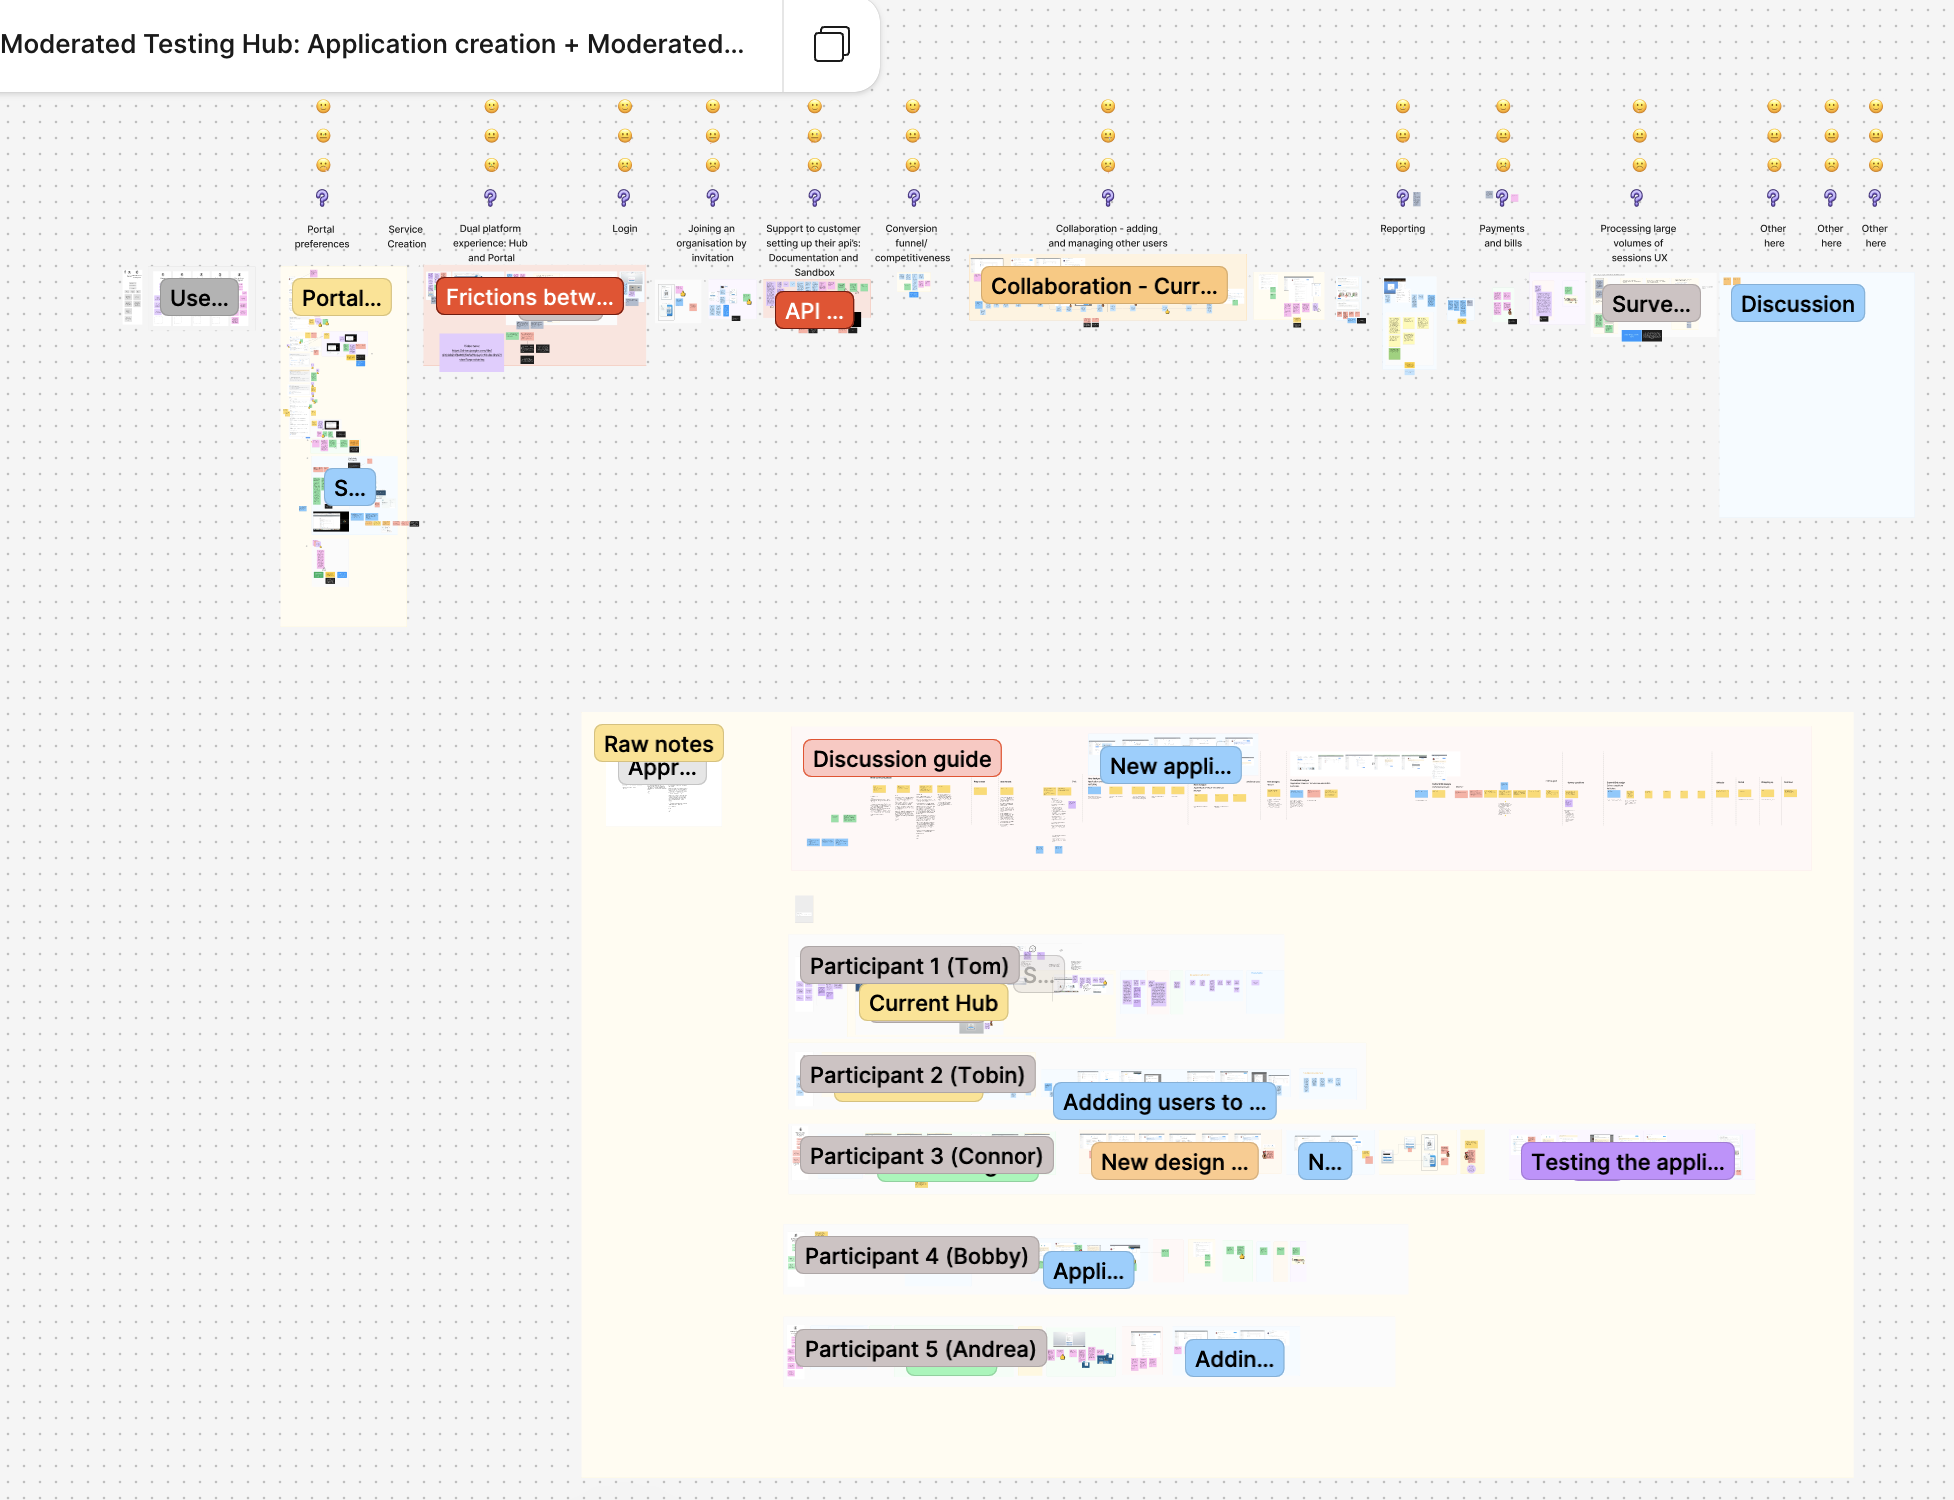
Task: Click the question mark icon above Reporting
Action: pyautogui.click(x=1403, y=198)
